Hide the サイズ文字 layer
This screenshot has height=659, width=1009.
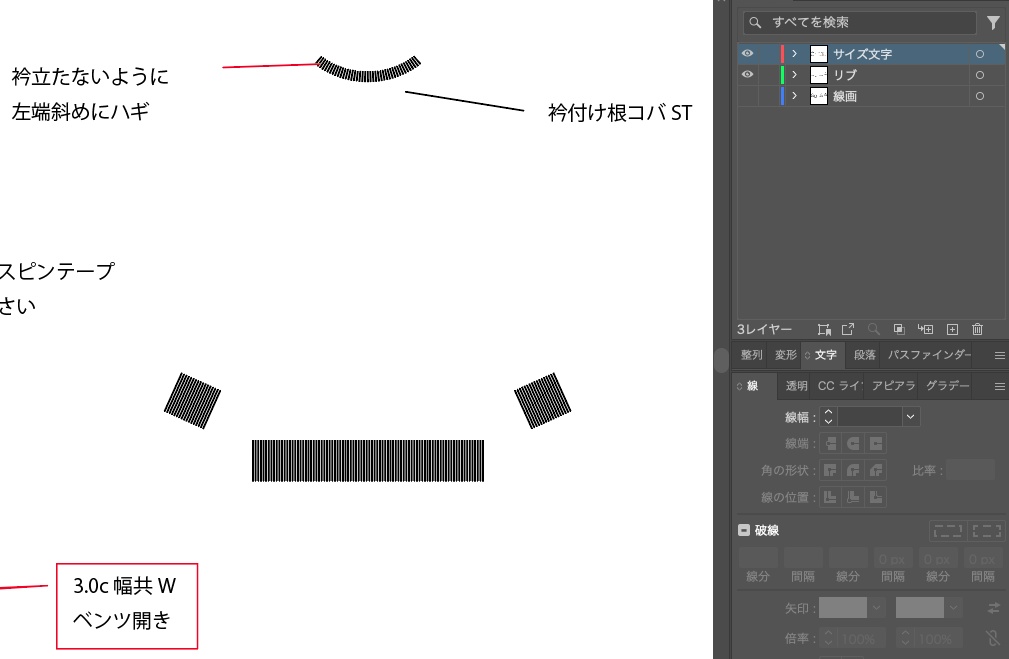746,54
